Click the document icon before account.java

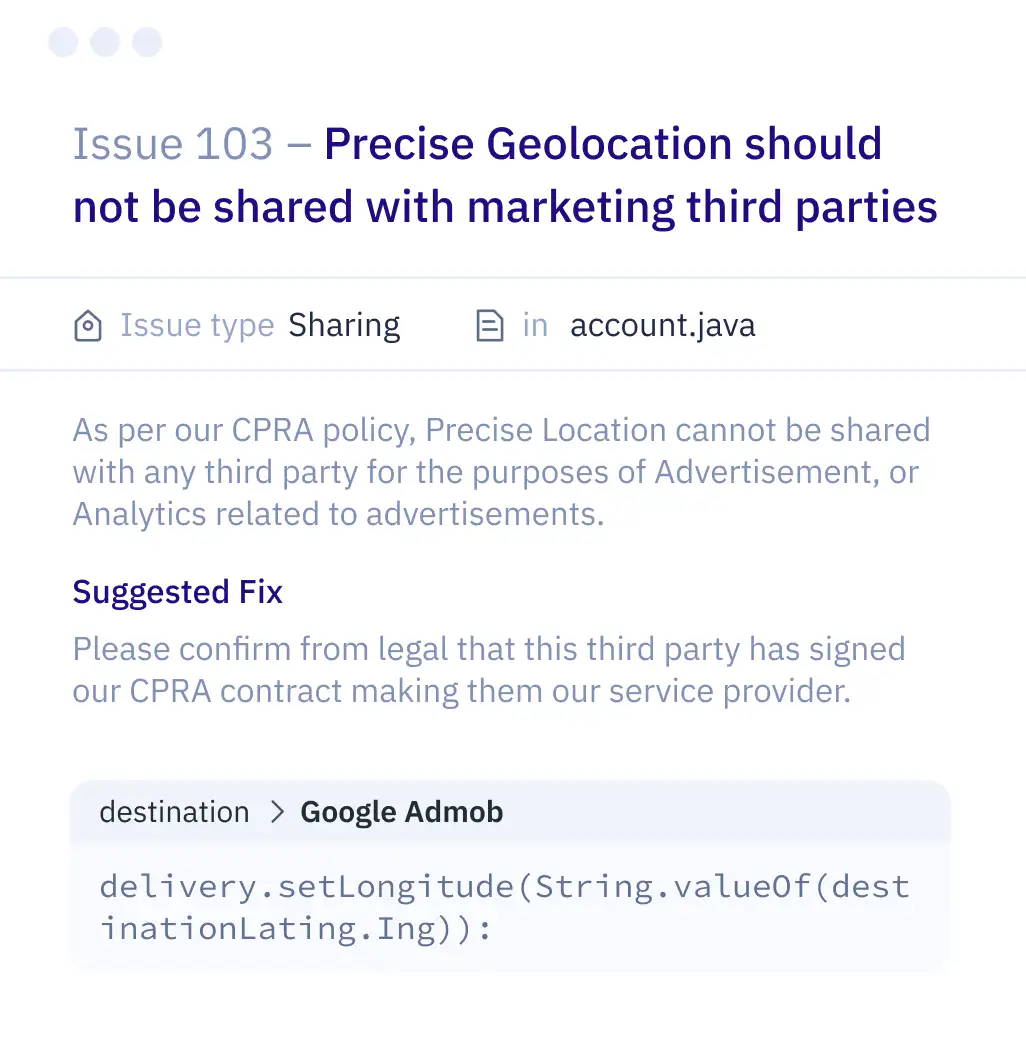[x=488, y=325]
